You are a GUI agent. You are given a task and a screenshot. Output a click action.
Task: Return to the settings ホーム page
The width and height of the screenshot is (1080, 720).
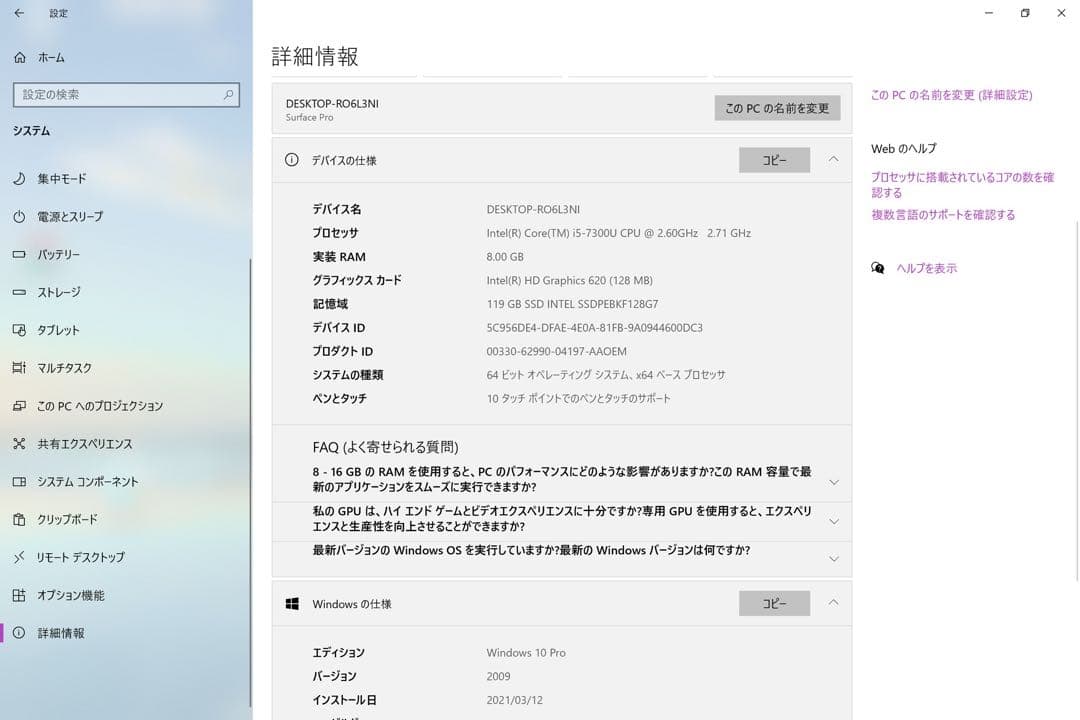[43, 57]
